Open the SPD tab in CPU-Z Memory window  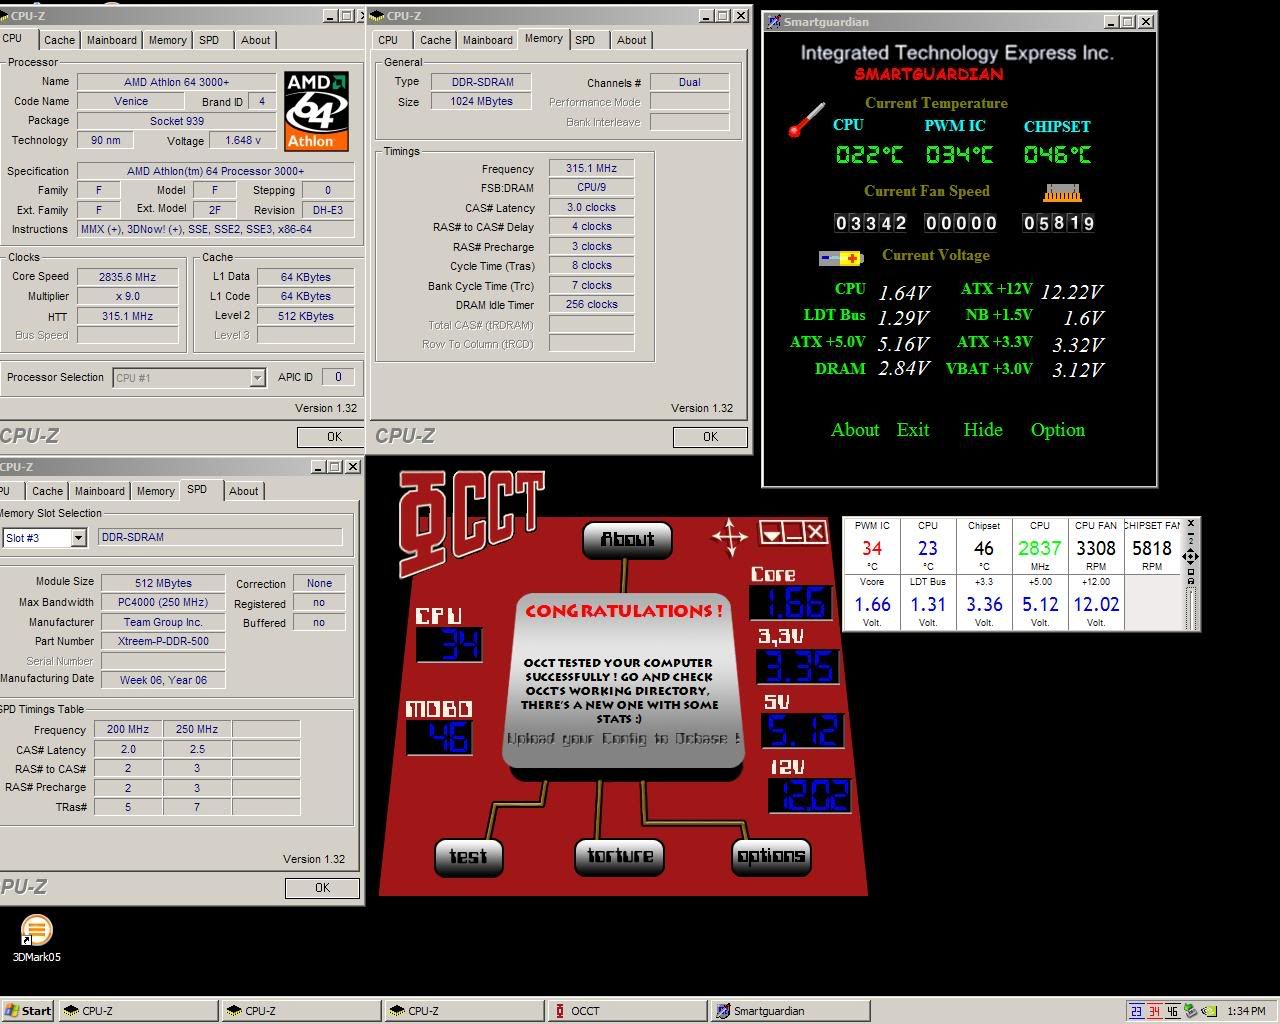(585, 40)
